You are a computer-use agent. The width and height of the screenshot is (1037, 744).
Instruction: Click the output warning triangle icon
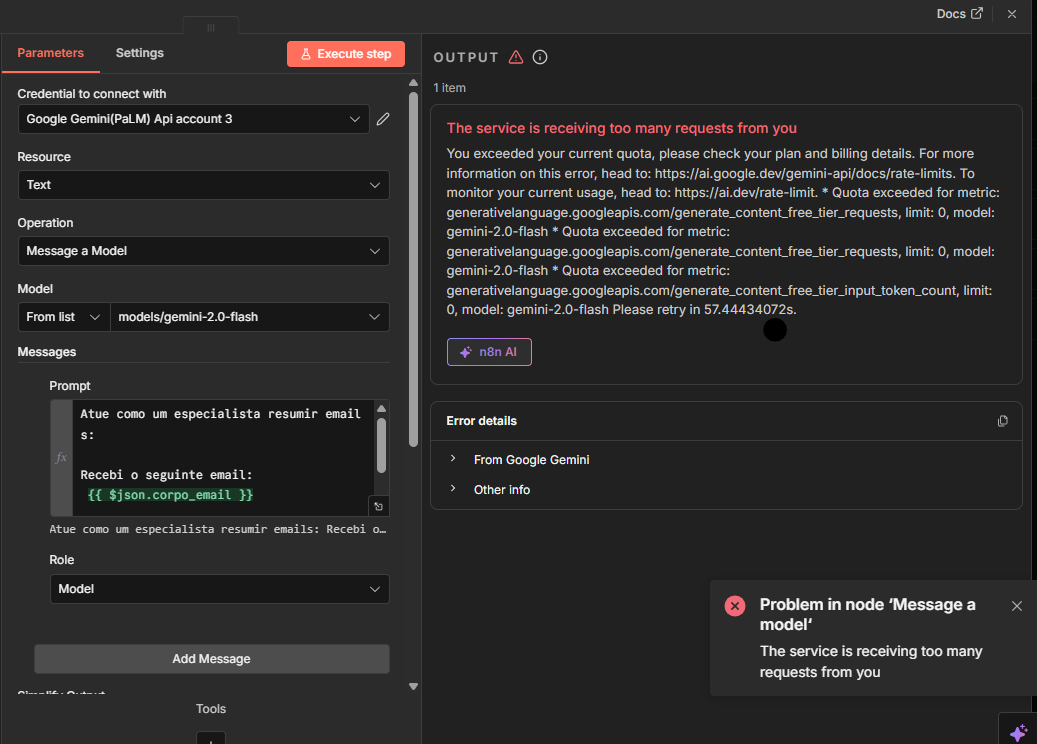point(516,58)
